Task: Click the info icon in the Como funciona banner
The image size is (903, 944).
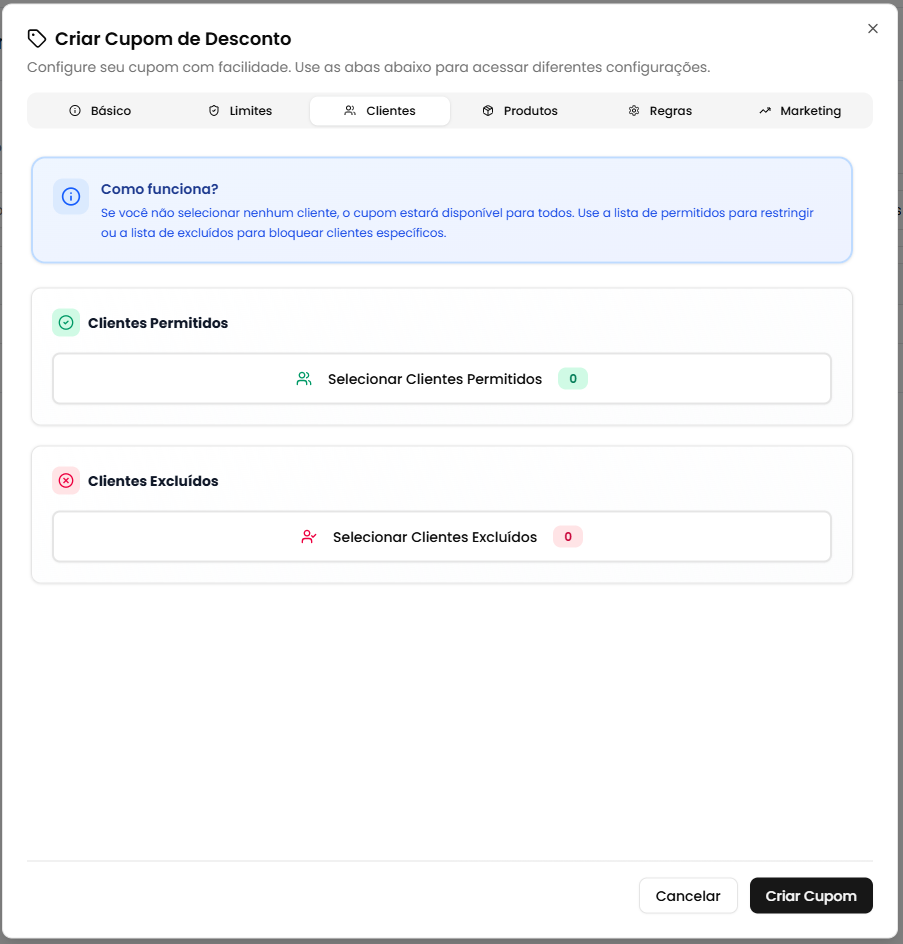Action: [x=70, y=197]
